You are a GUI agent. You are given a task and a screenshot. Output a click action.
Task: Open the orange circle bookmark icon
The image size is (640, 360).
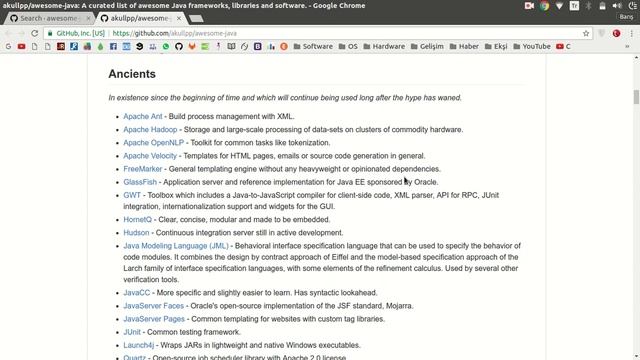tap(284, 47)
